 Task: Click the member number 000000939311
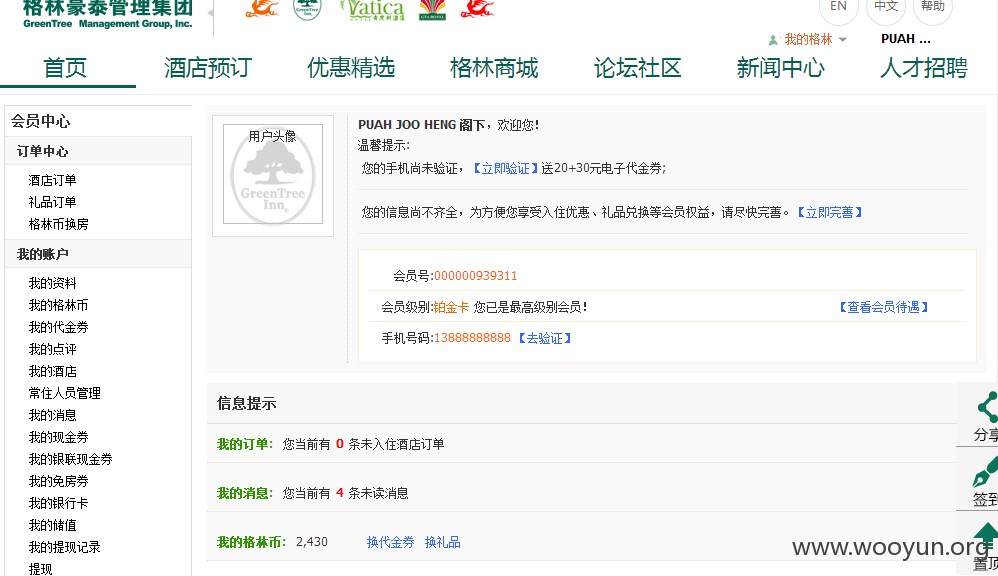click(475, 276)
